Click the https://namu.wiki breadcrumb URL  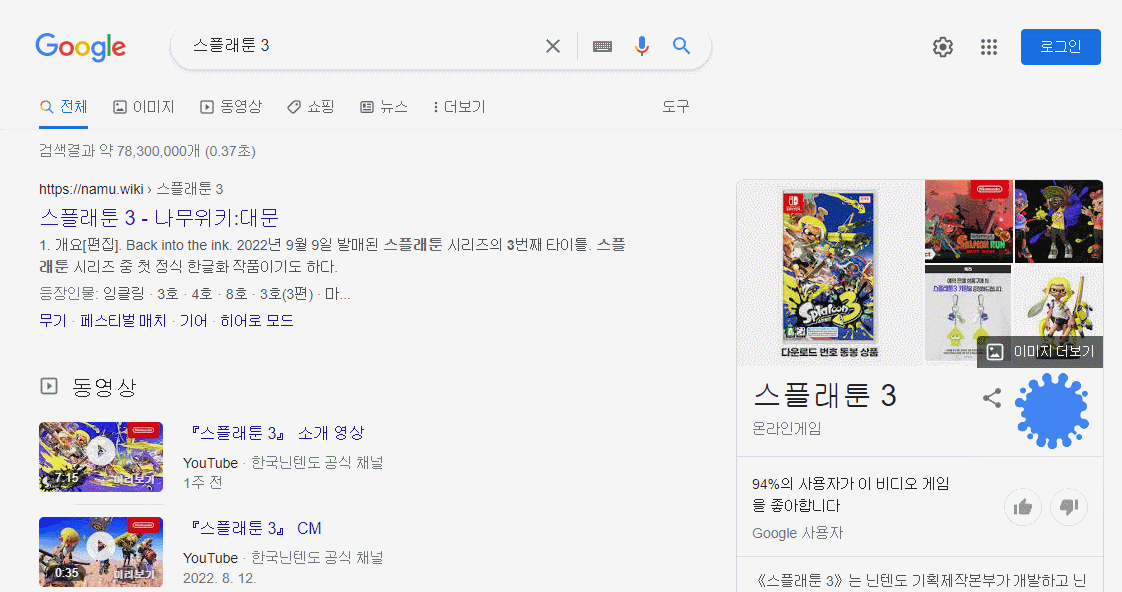(x=92, y=189)
